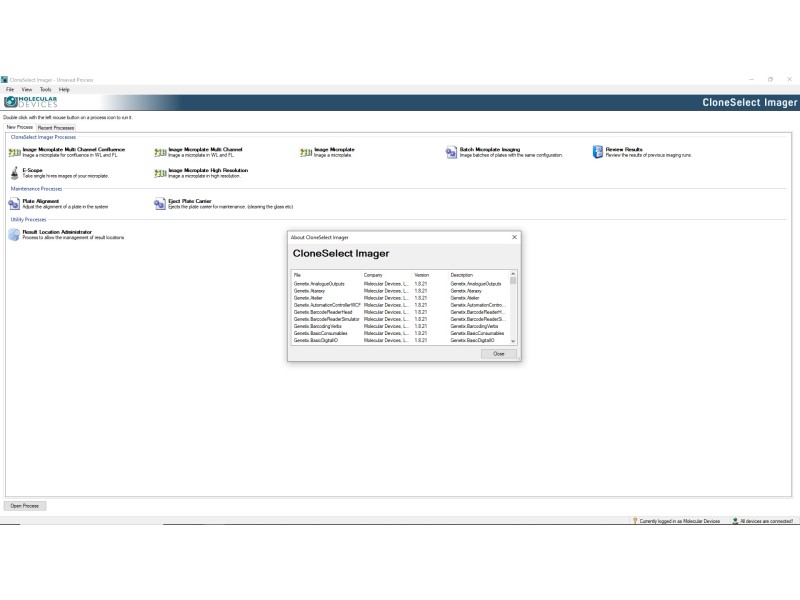Select the Genetix.BarcodingVerbs row
The image size is (800, 600).
coord(401,326)
